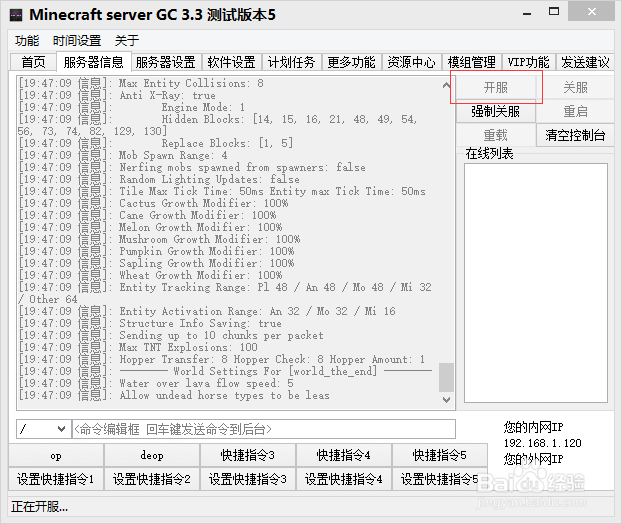Click the Minecraft server app icon in title bar
Viewport: 622px width, 524px height.
pyautogui.click(x=16, y=15)
